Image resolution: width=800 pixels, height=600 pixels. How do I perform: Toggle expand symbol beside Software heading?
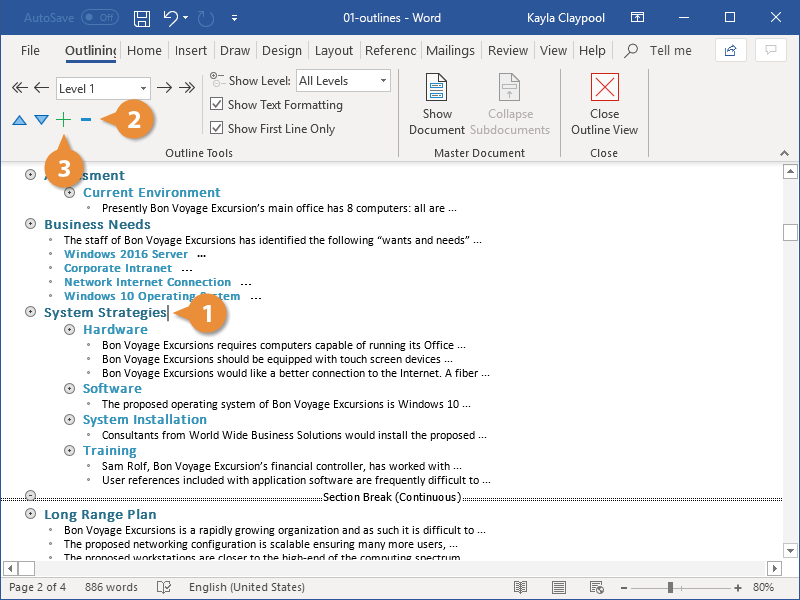point(69,389)
